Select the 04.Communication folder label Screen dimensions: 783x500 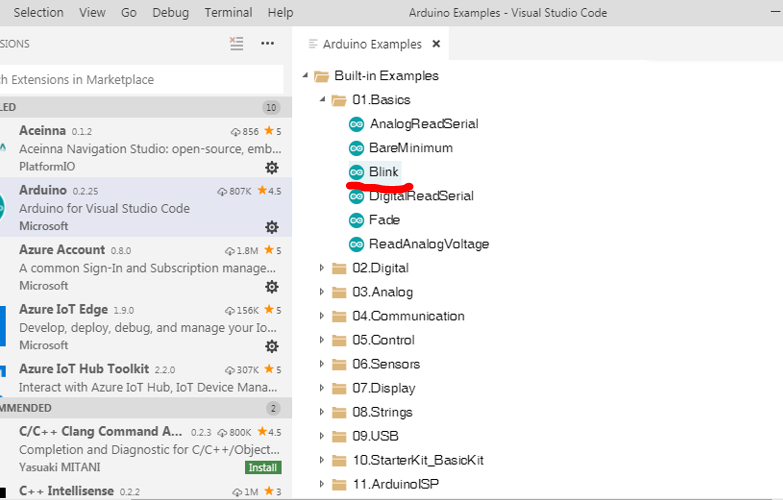[x=408, y=316]
